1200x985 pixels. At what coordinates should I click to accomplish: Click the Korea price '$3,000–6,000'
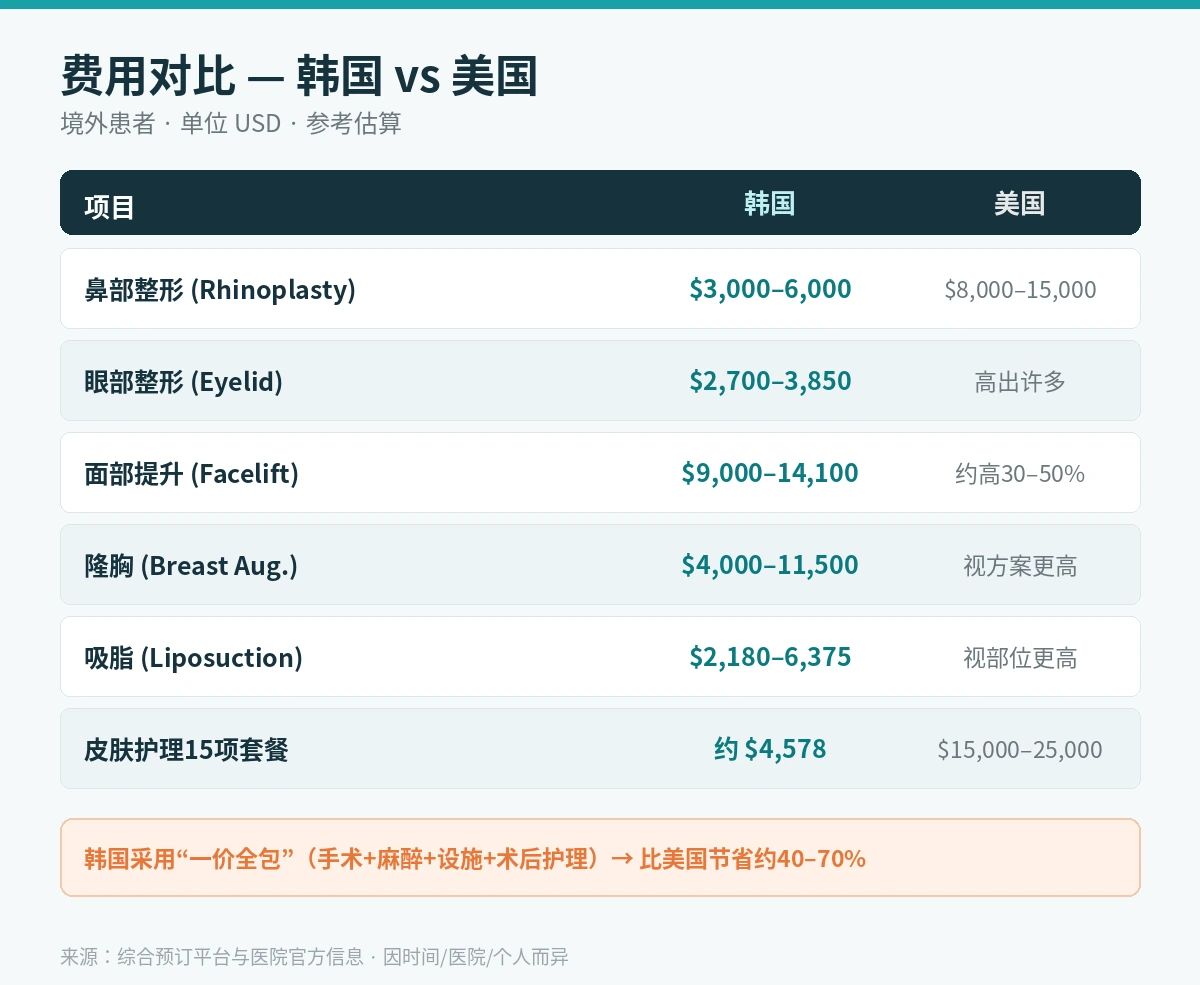pos(770,290)
